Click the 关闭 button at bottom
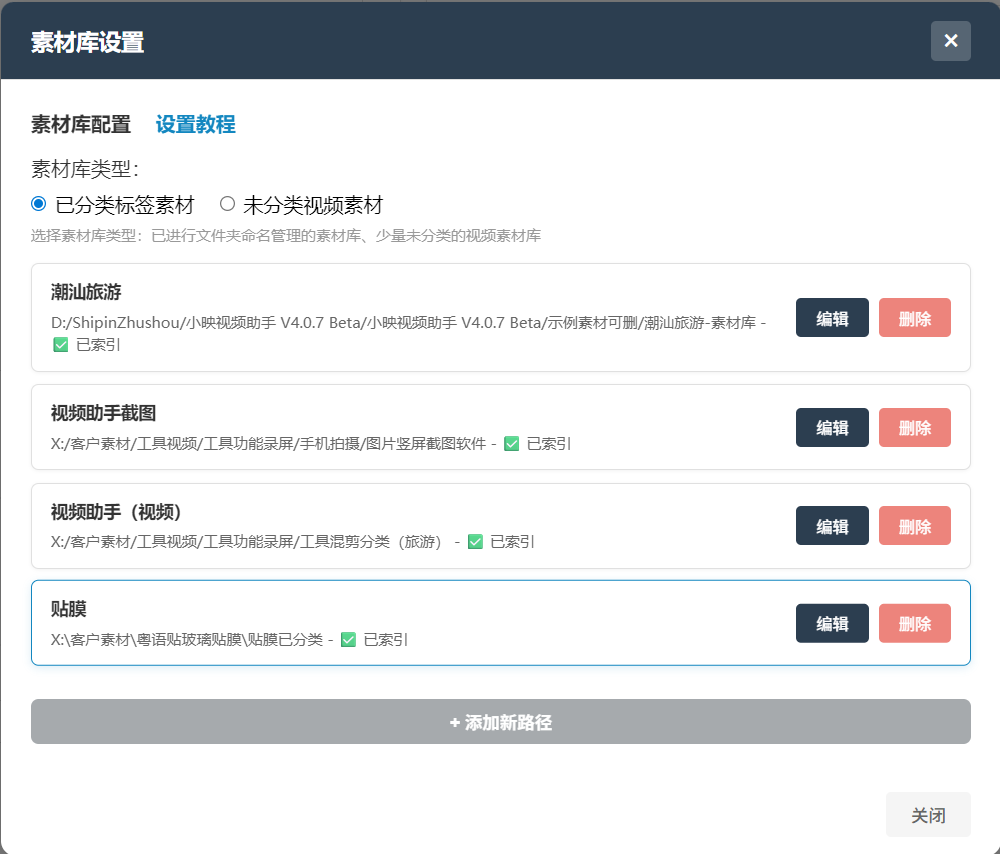 click(928, 814)
